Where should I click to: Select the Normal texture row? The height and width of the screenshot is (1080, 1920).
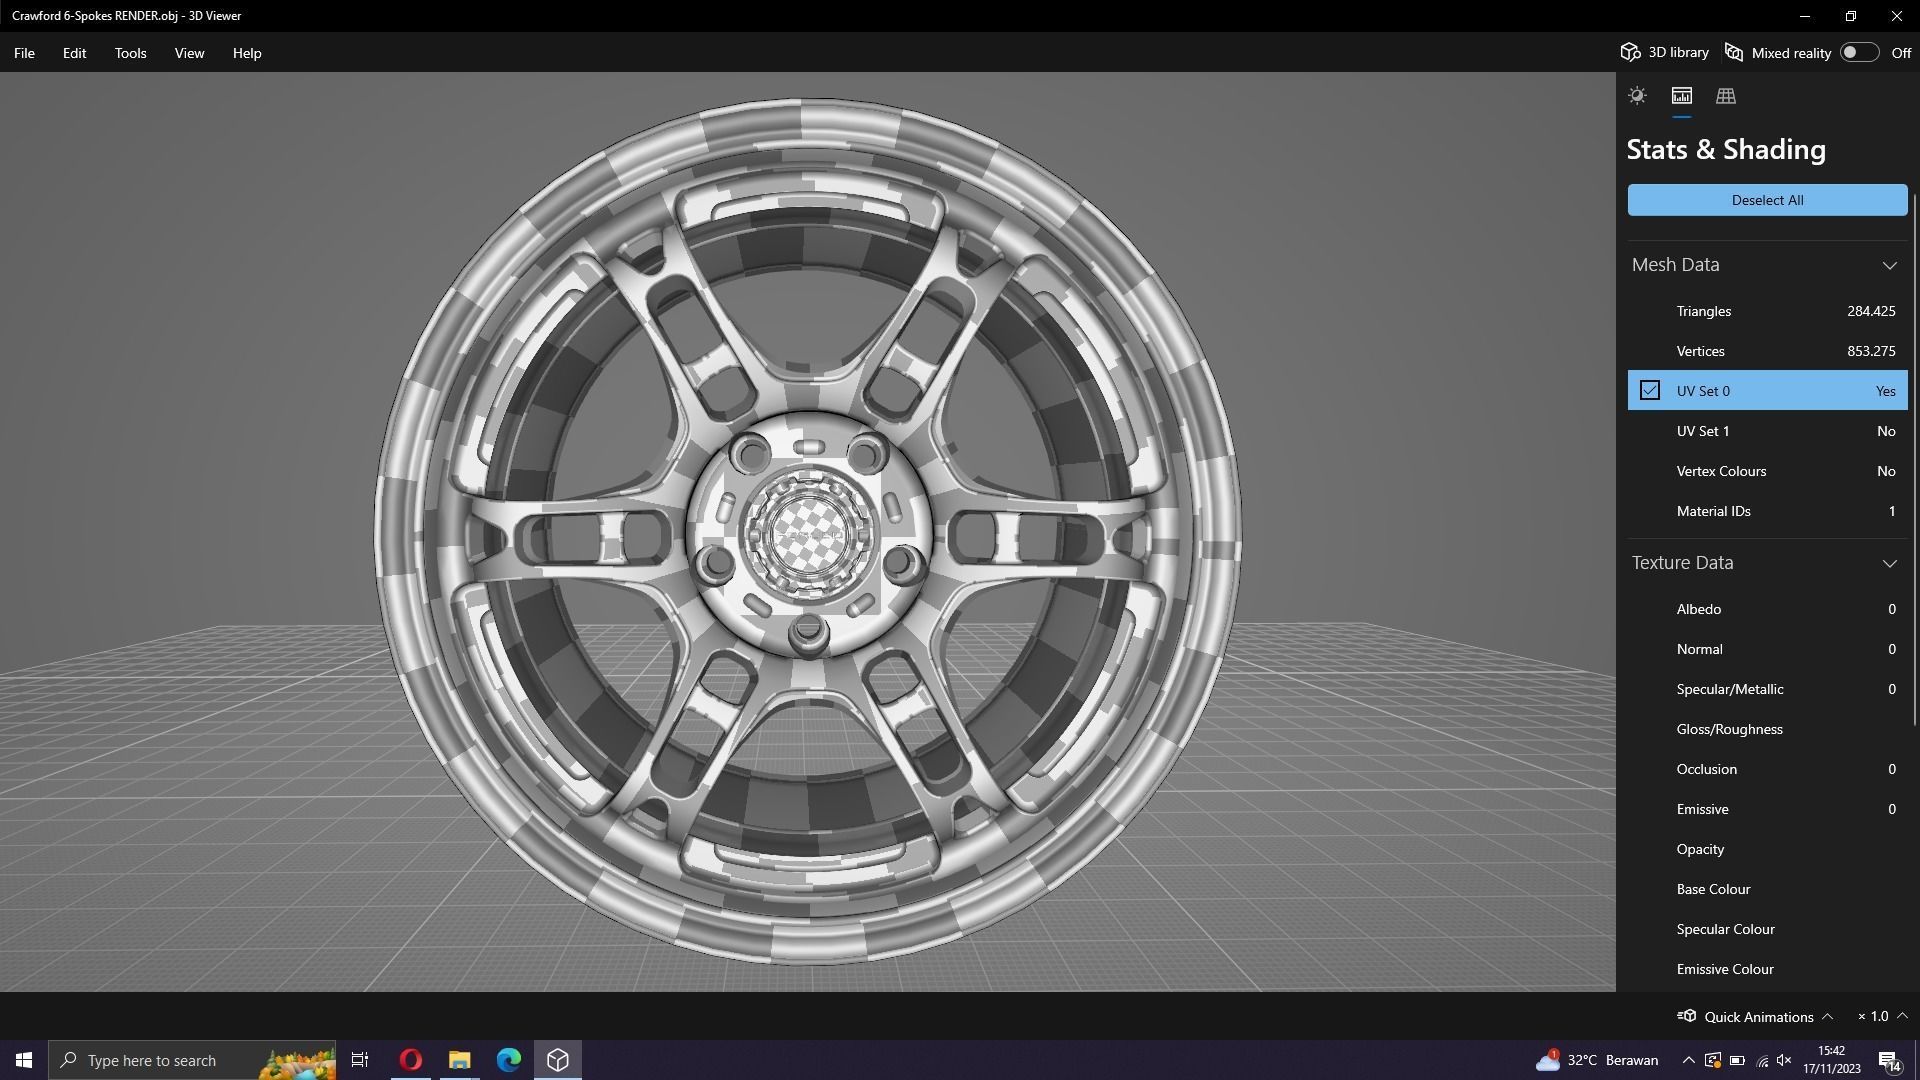click(x=1767, y=649)
